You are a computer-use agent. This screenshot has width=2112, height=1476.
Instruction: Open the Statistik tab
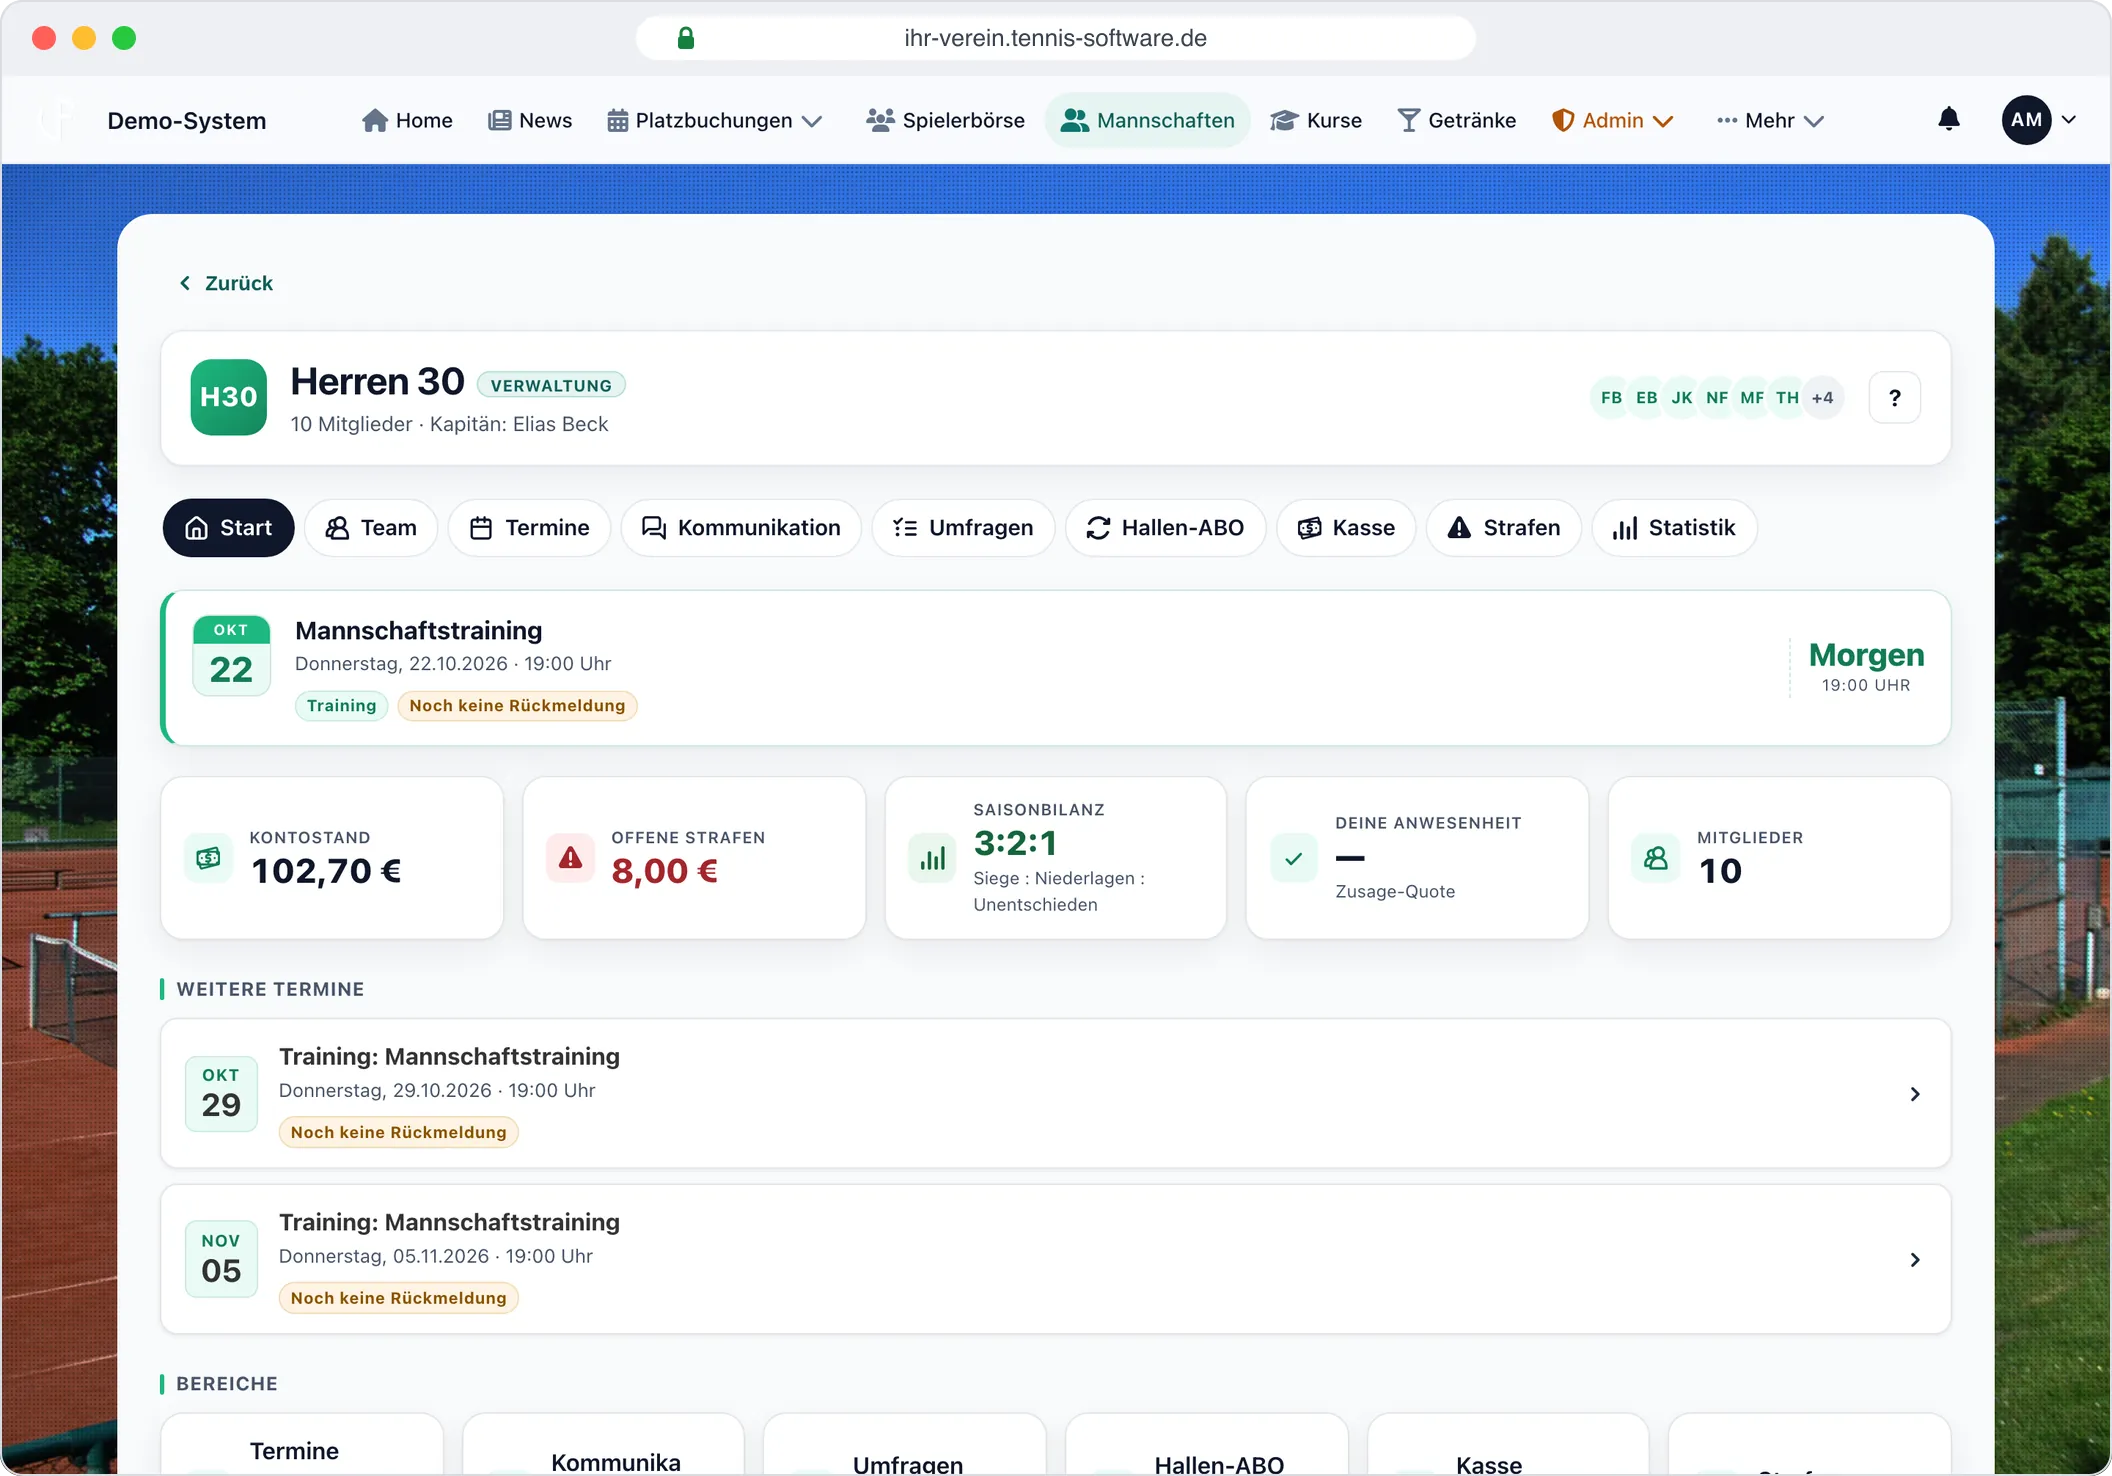(x=1674, y=528)
